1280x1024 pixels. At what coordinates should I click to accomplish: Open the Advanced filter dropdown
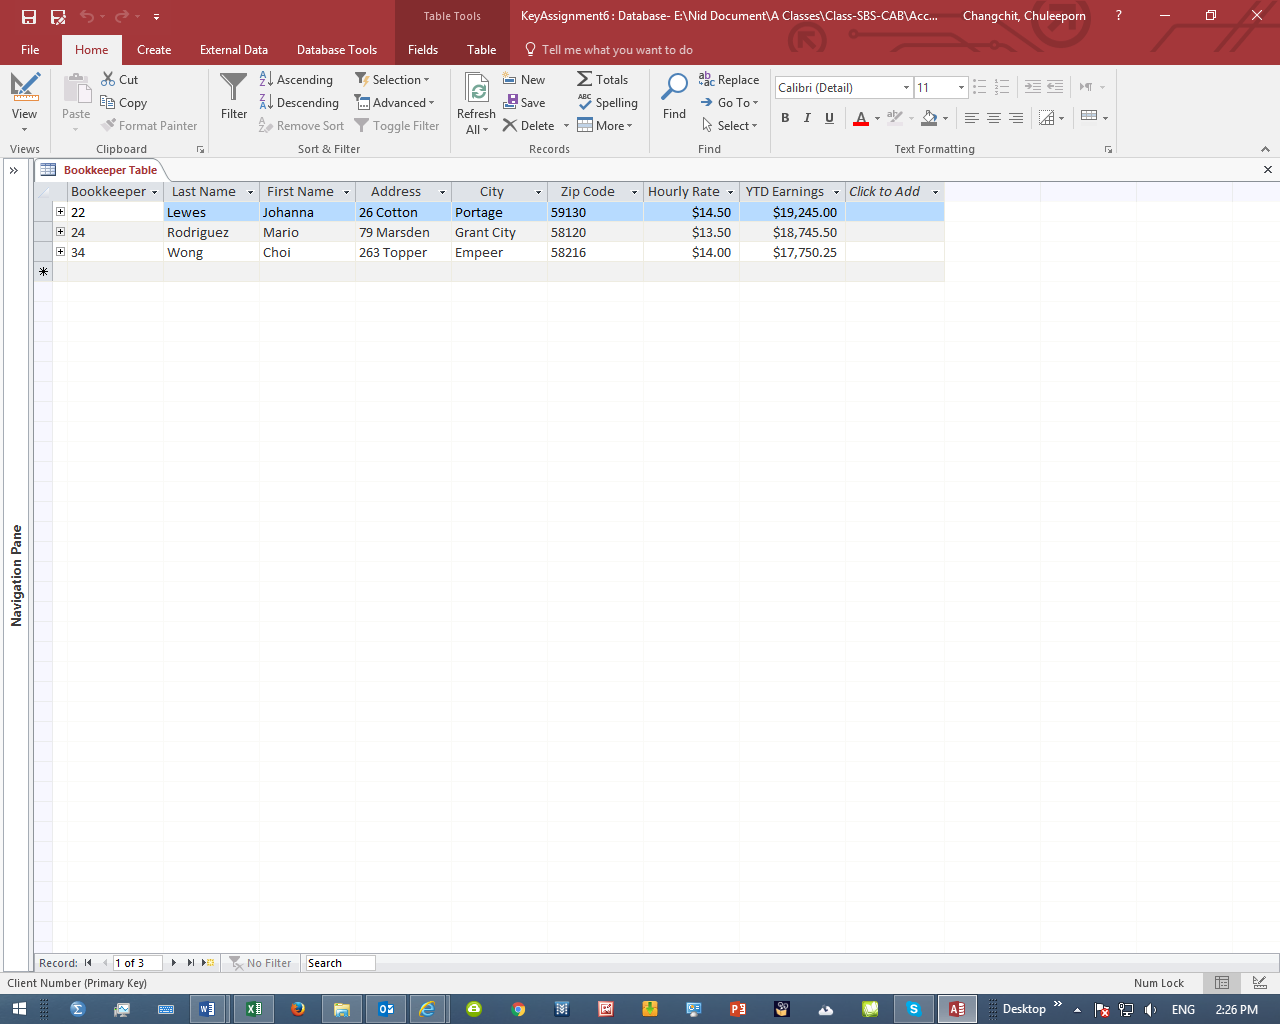(396, 102)
